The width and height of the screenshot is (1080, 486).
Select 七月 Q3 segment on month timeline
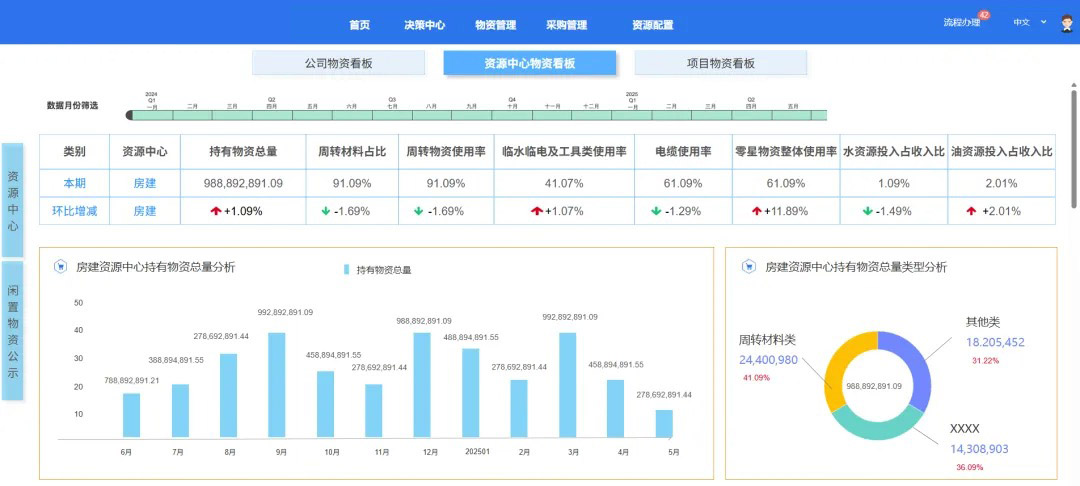click(392, 115)
